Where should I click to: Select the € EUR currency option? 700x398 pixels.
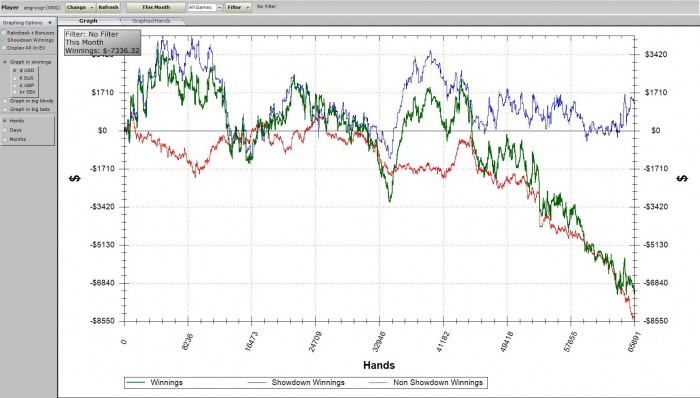click(x=15, y=78)
